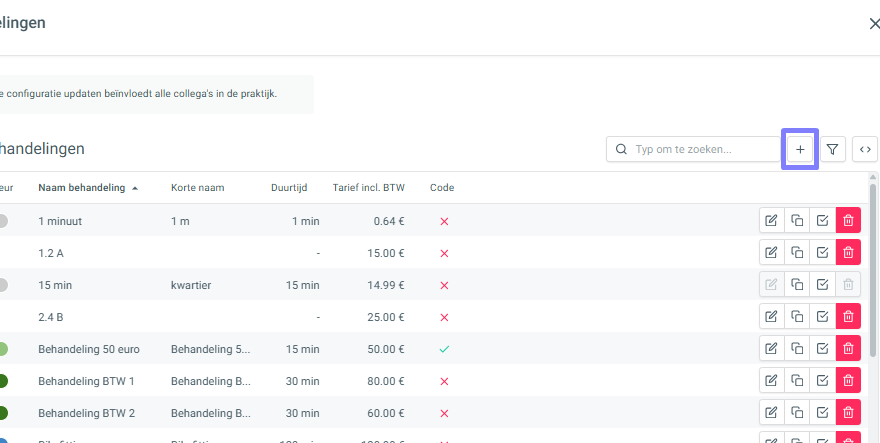This screenshot has height=443, width=880.
Task: Edit the 'Behandeling BTW 2' treatment
Action: tap(771, 413)
